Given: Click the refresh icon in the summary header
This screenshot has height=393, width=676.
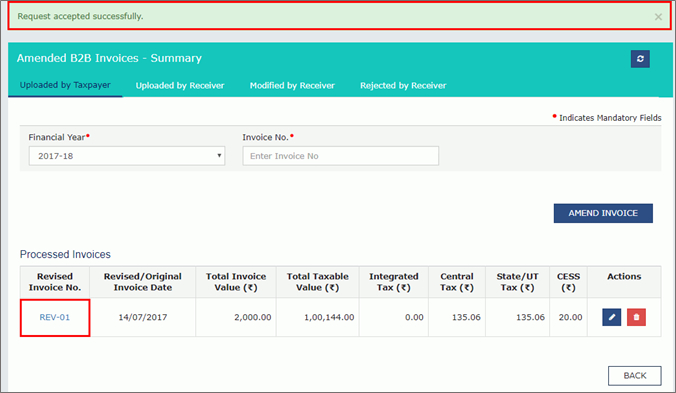Looking at the screenshot, I should [640, 59].
